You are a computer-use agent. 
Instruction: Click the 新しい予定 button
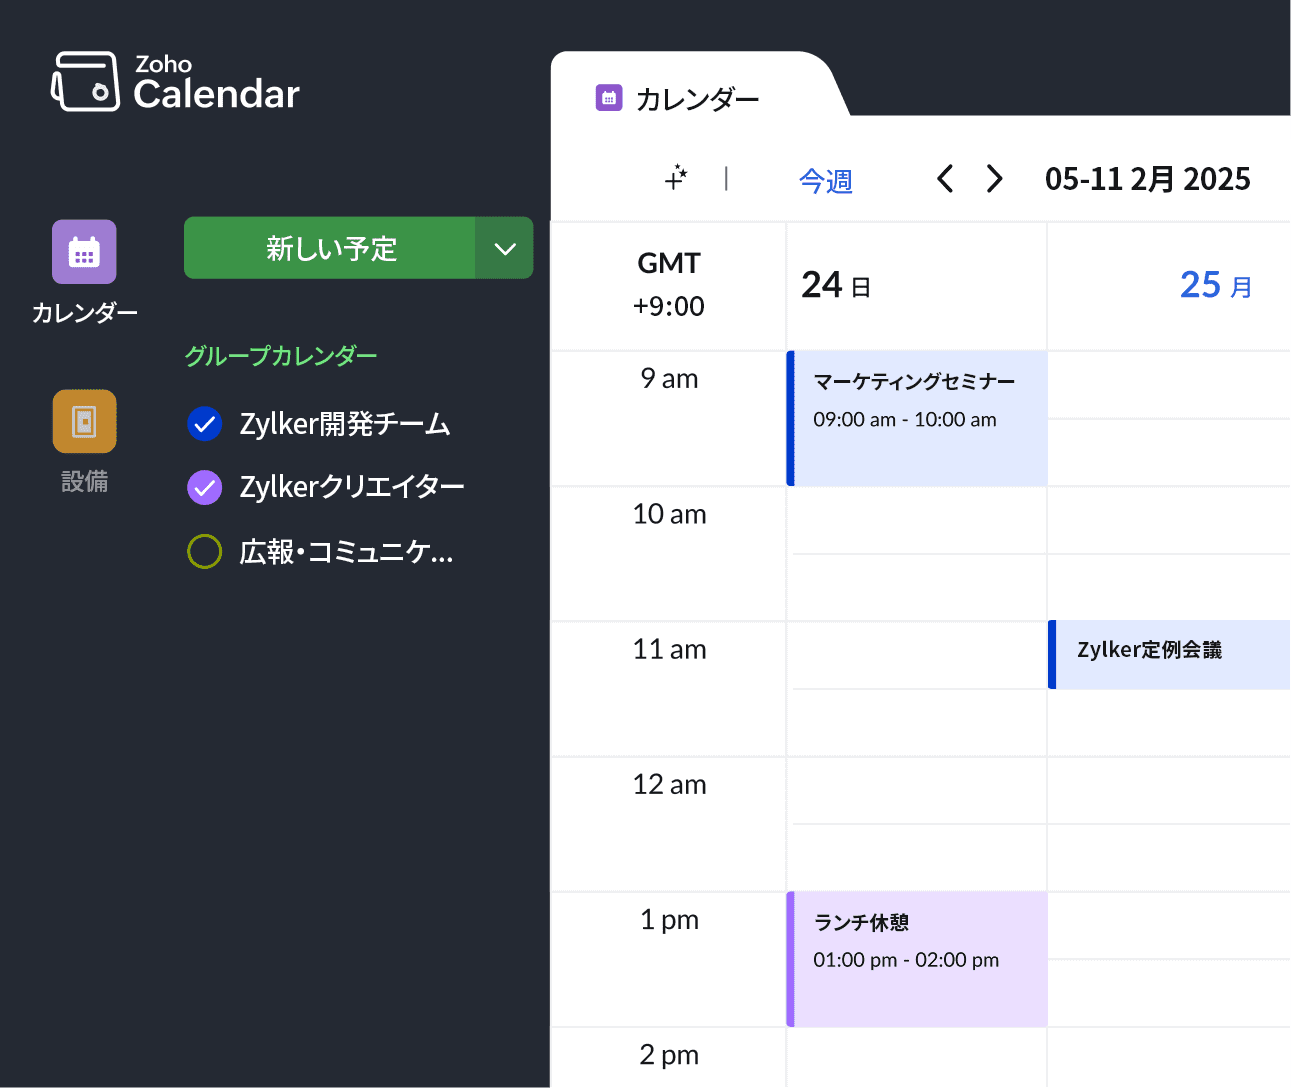pyautogui.click(x=330, y=248)
